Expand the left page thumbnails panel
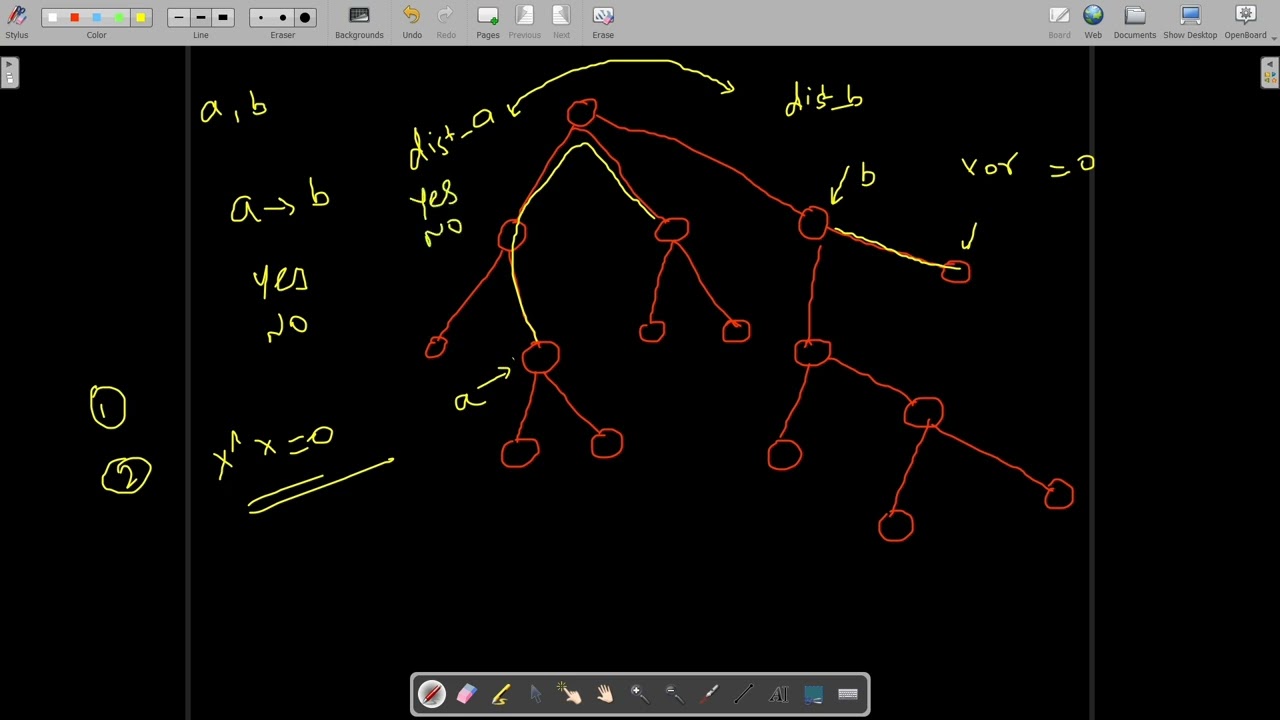Screen dimensions: 1280x720 pyautogui.click(x=9, y=73)
